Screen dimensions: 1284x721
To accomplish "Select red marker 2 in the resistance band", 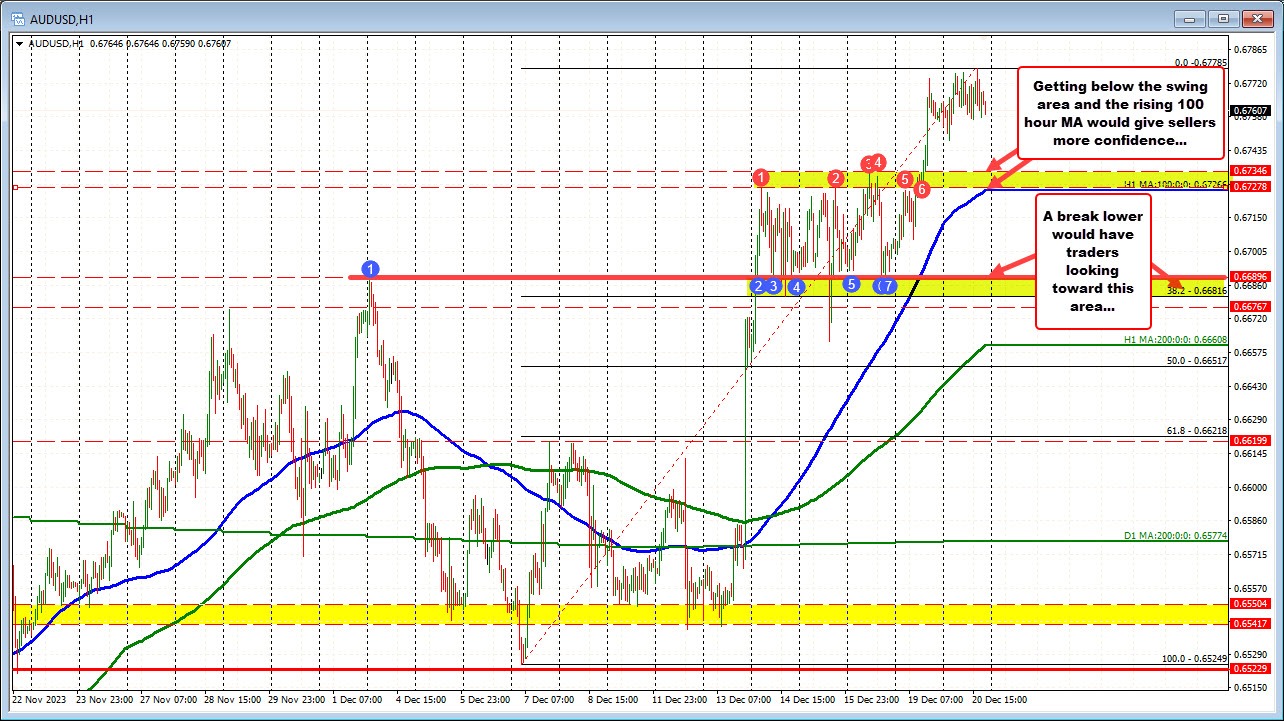I will (835, 178).
